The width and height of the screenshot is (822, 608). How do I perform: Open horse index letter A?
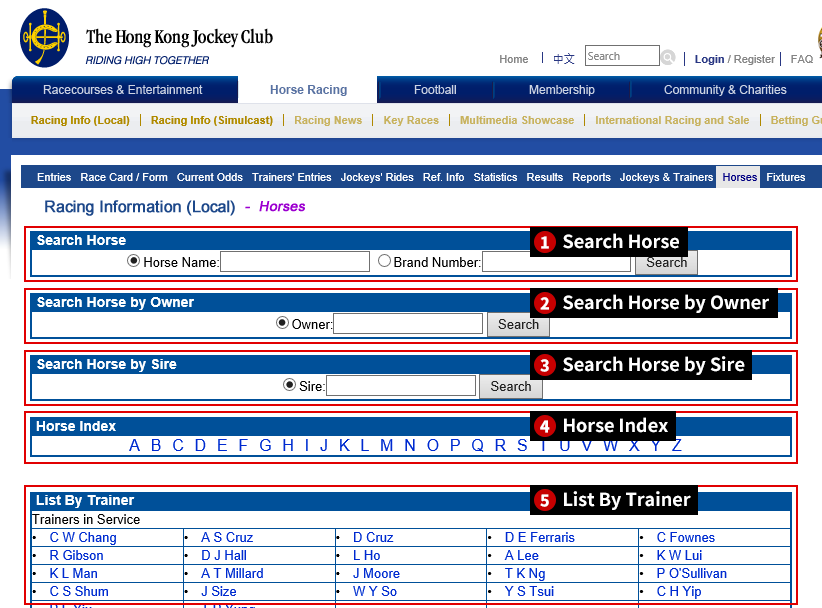click(x=135, y=446)
